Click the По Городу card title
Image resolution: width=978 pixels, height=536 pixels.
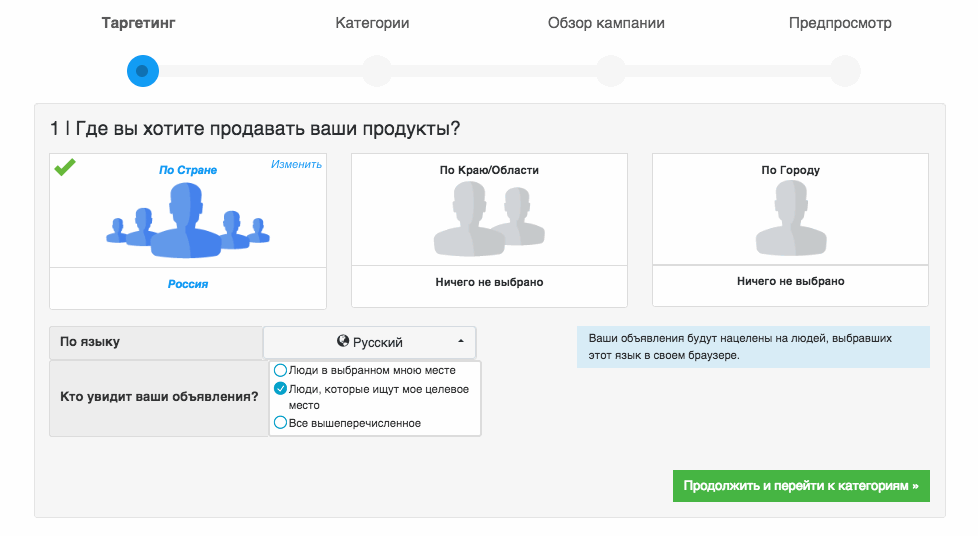[790, 170]
